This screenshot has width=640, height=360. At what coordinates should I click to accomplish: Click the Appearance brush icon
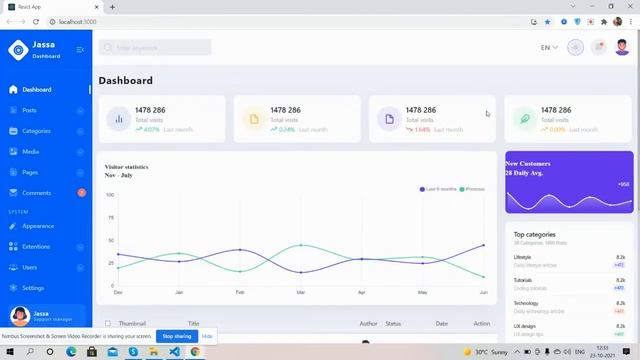[x=13, y=226]
